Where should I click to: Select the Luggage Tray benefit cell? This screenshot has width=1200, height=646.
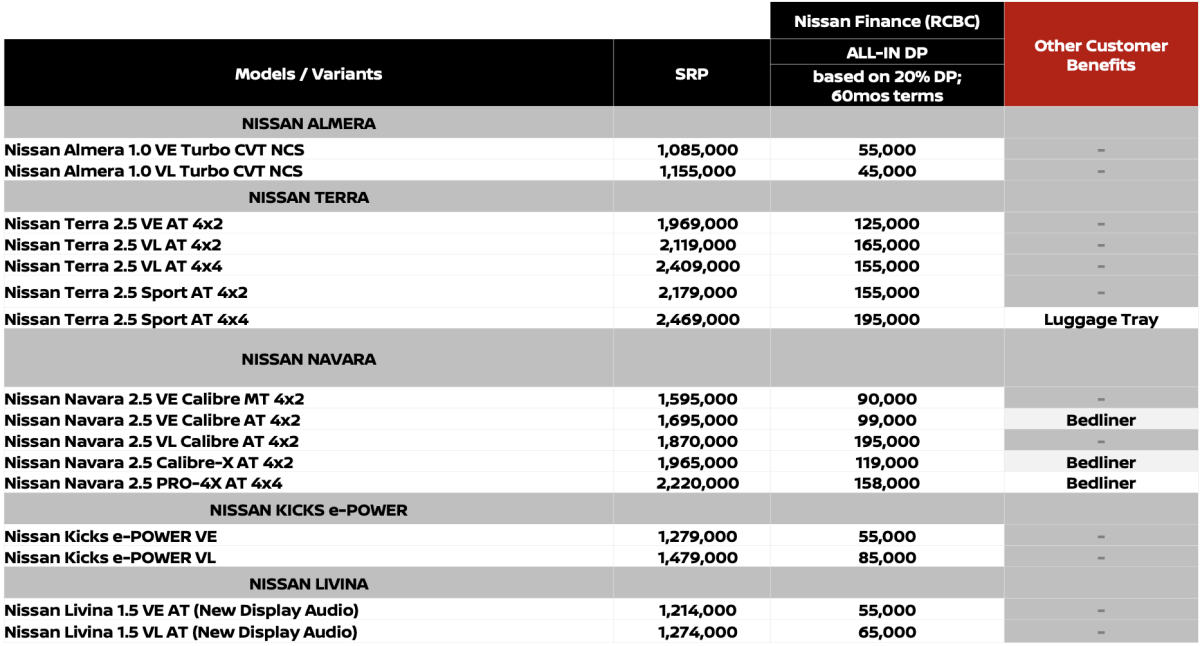pos(1101,320)
